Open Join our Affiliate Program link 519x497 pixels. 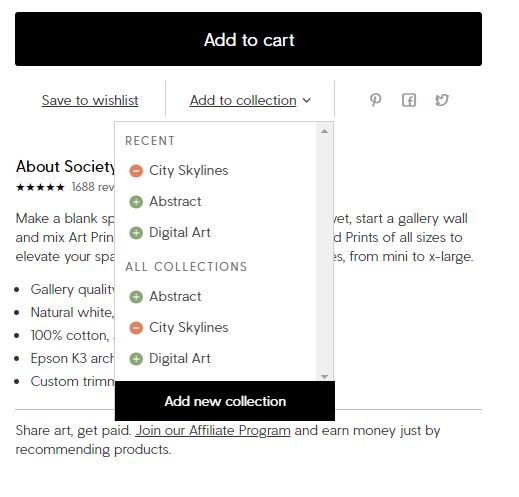[x=213, y=430]
